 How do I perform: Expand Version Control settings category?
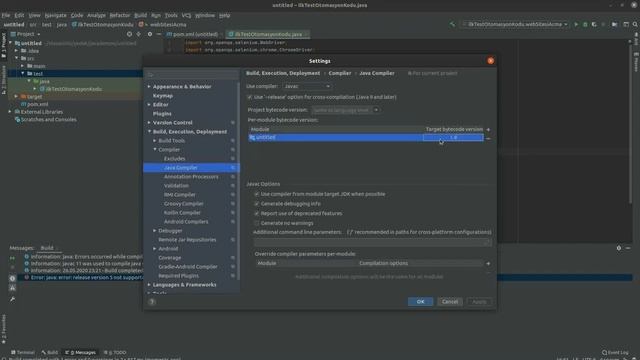149,122
